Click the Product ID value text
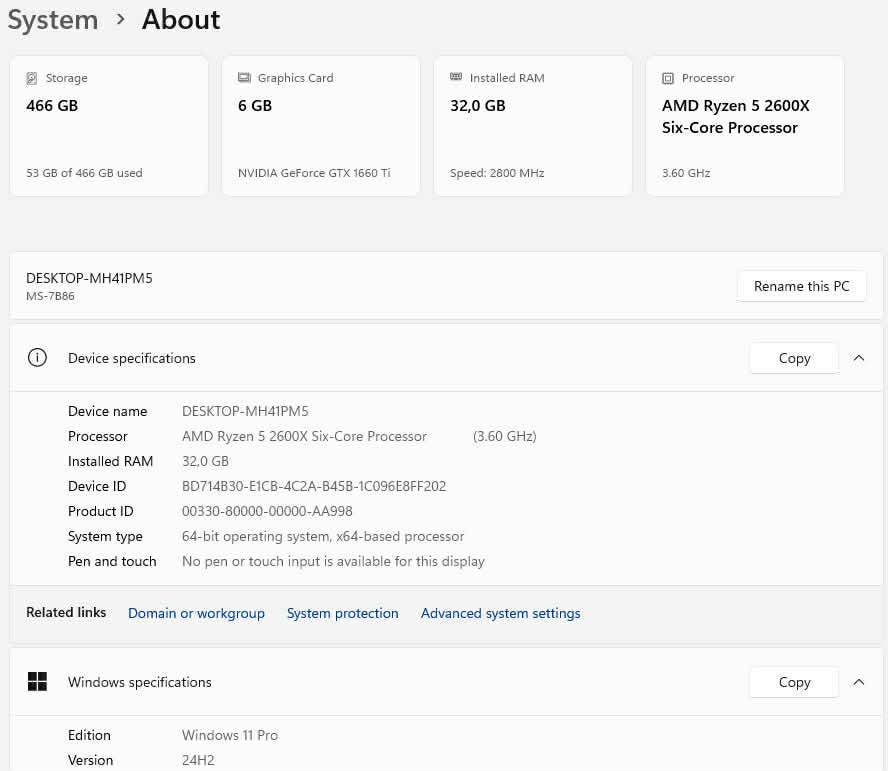 click(x=267, y=511)
